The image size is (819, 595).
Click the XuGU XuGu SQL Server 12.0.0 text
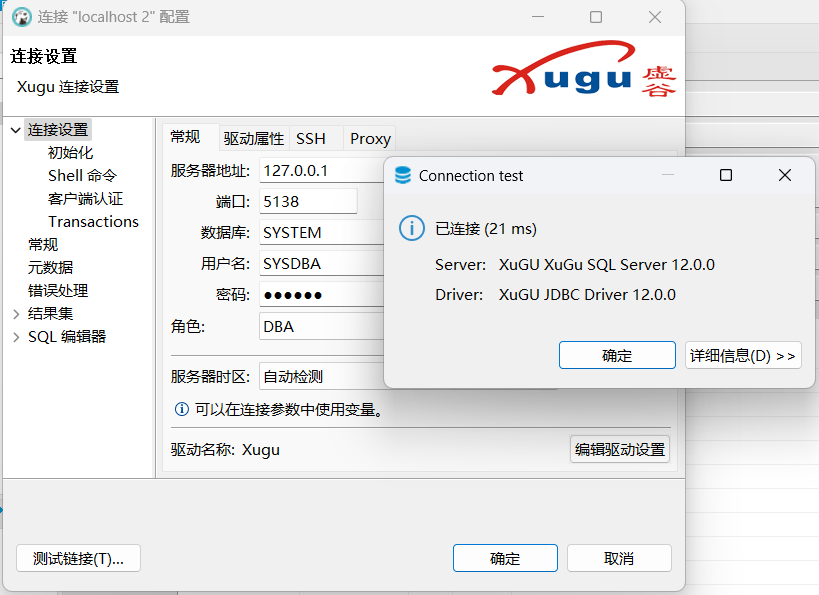pyautogui.click(x=607, y=265)
